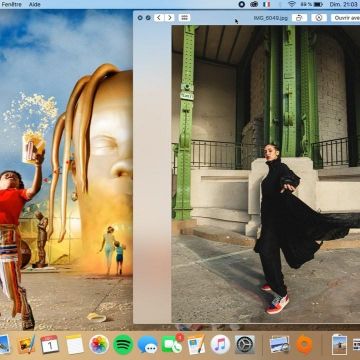Show the previous image in Quick Look
The image size is (360, 360).
pyautogui.click(x=159, y=18)
